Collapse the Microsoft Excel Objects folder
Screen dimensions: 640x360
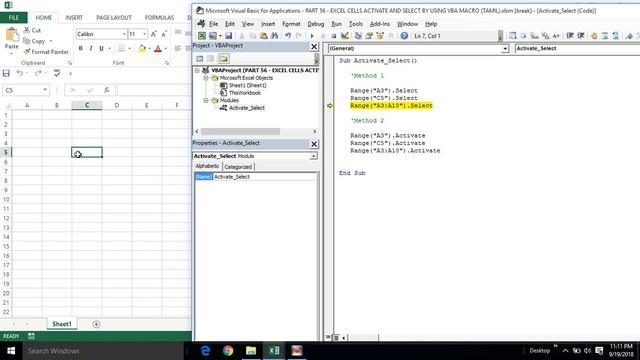pos(206,78)
